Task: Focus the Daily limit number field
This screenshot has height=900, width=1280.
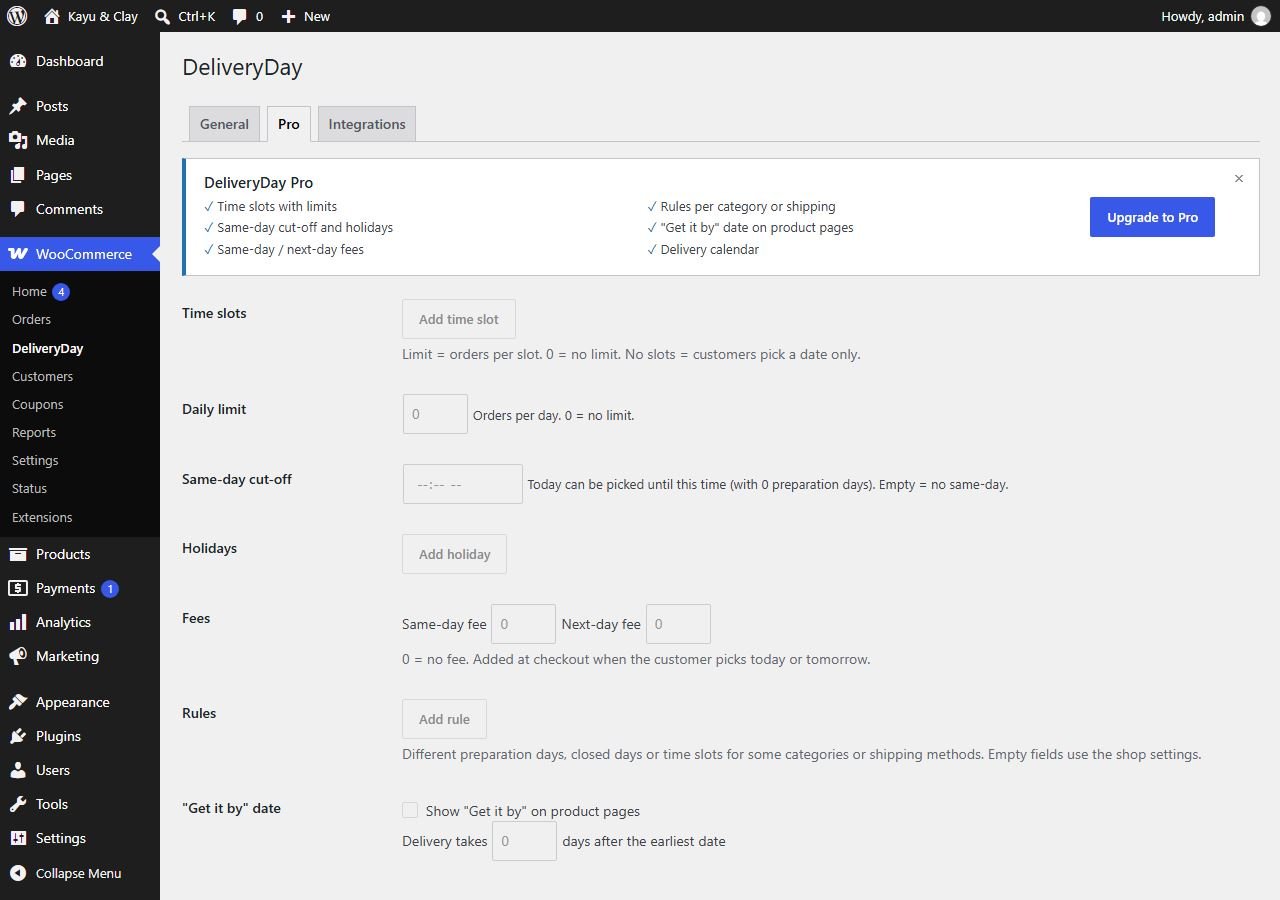Action: coord(435,414)
